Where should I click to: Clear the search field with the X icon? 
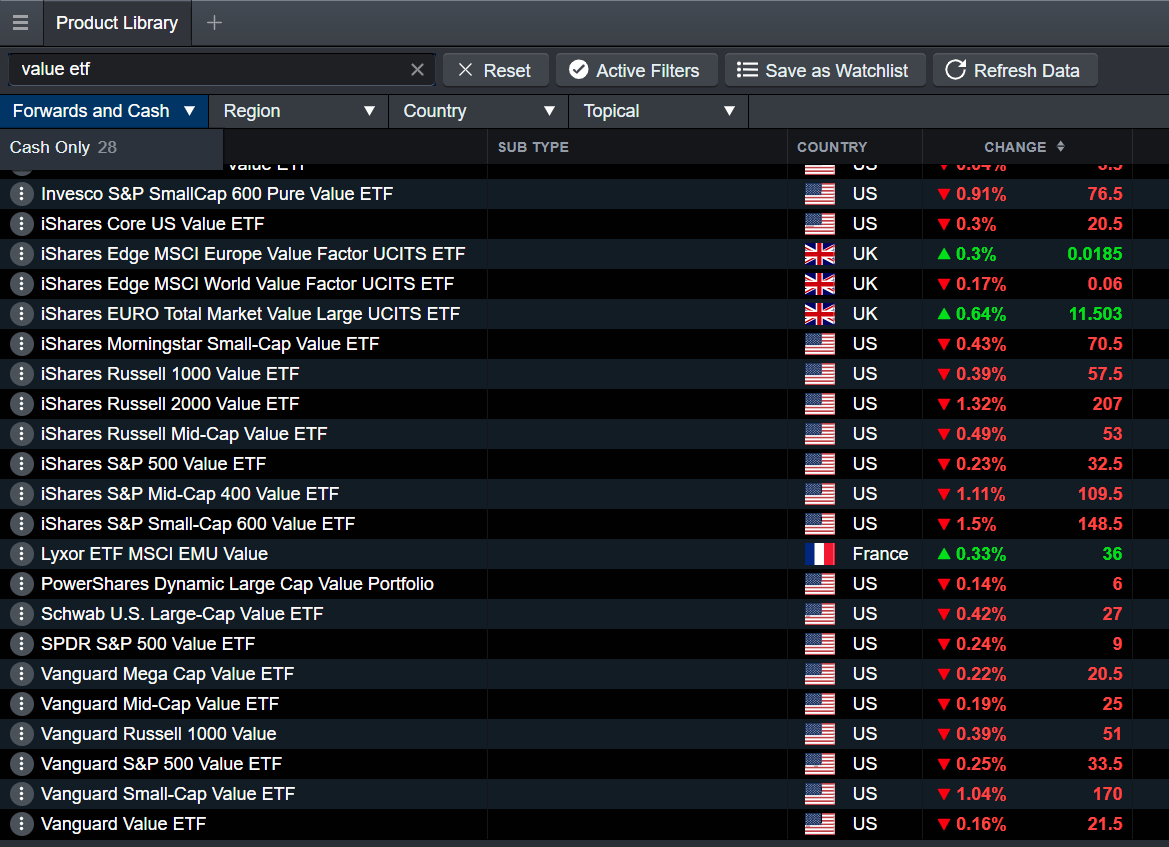point(418,69)
